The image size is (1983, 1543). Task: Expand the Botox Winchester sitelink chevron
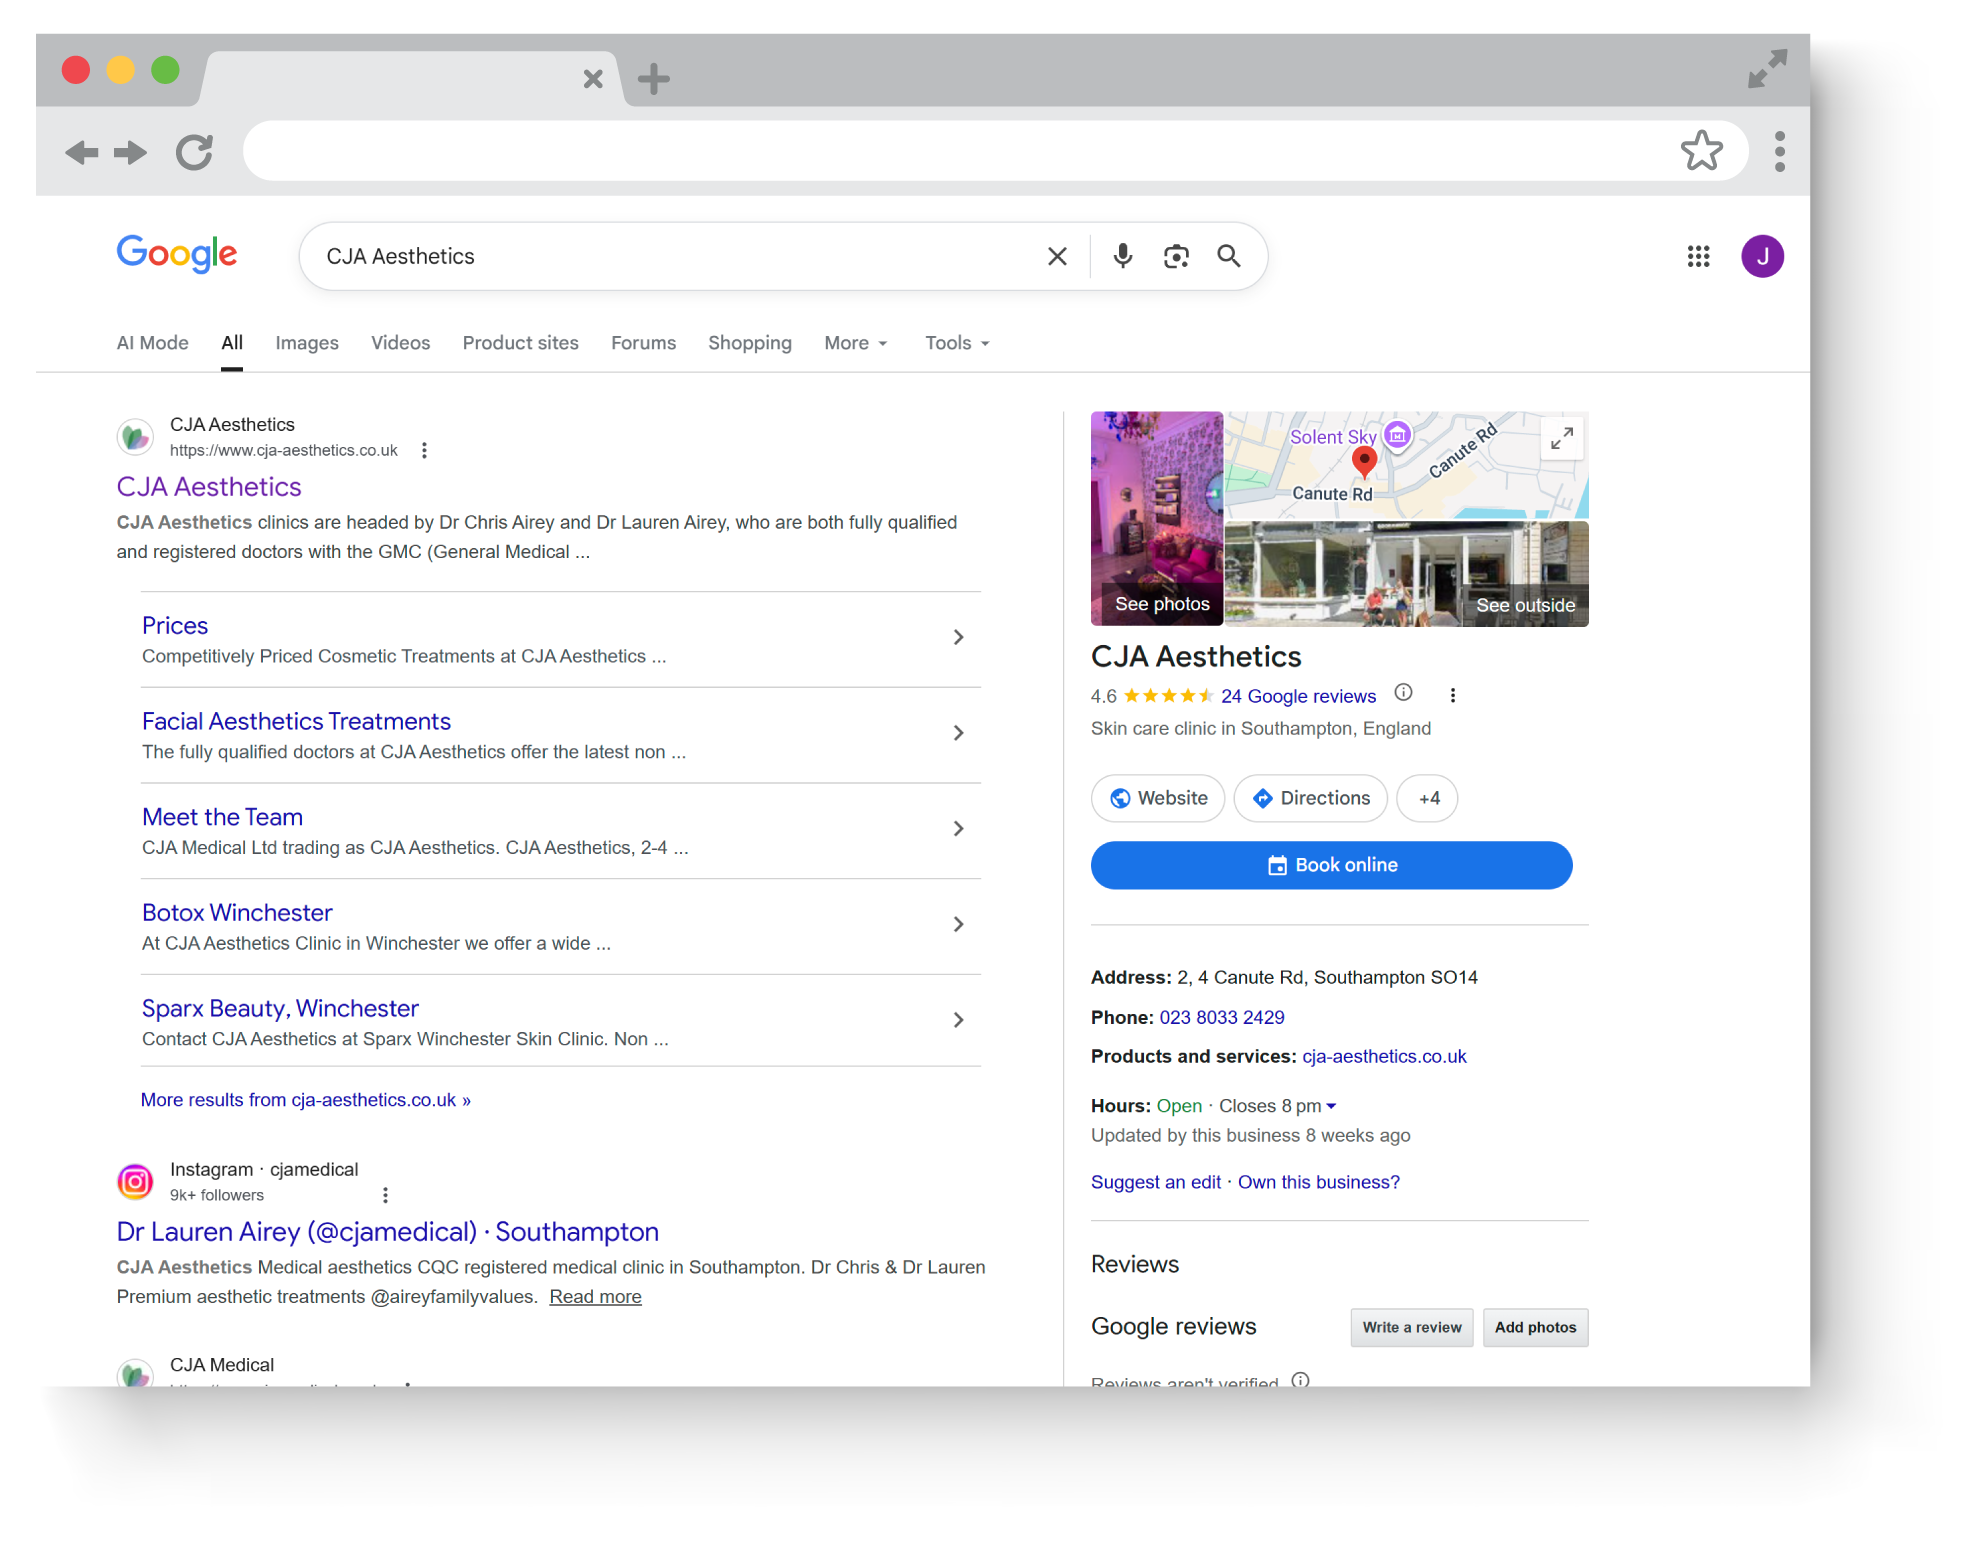point(958,924)
